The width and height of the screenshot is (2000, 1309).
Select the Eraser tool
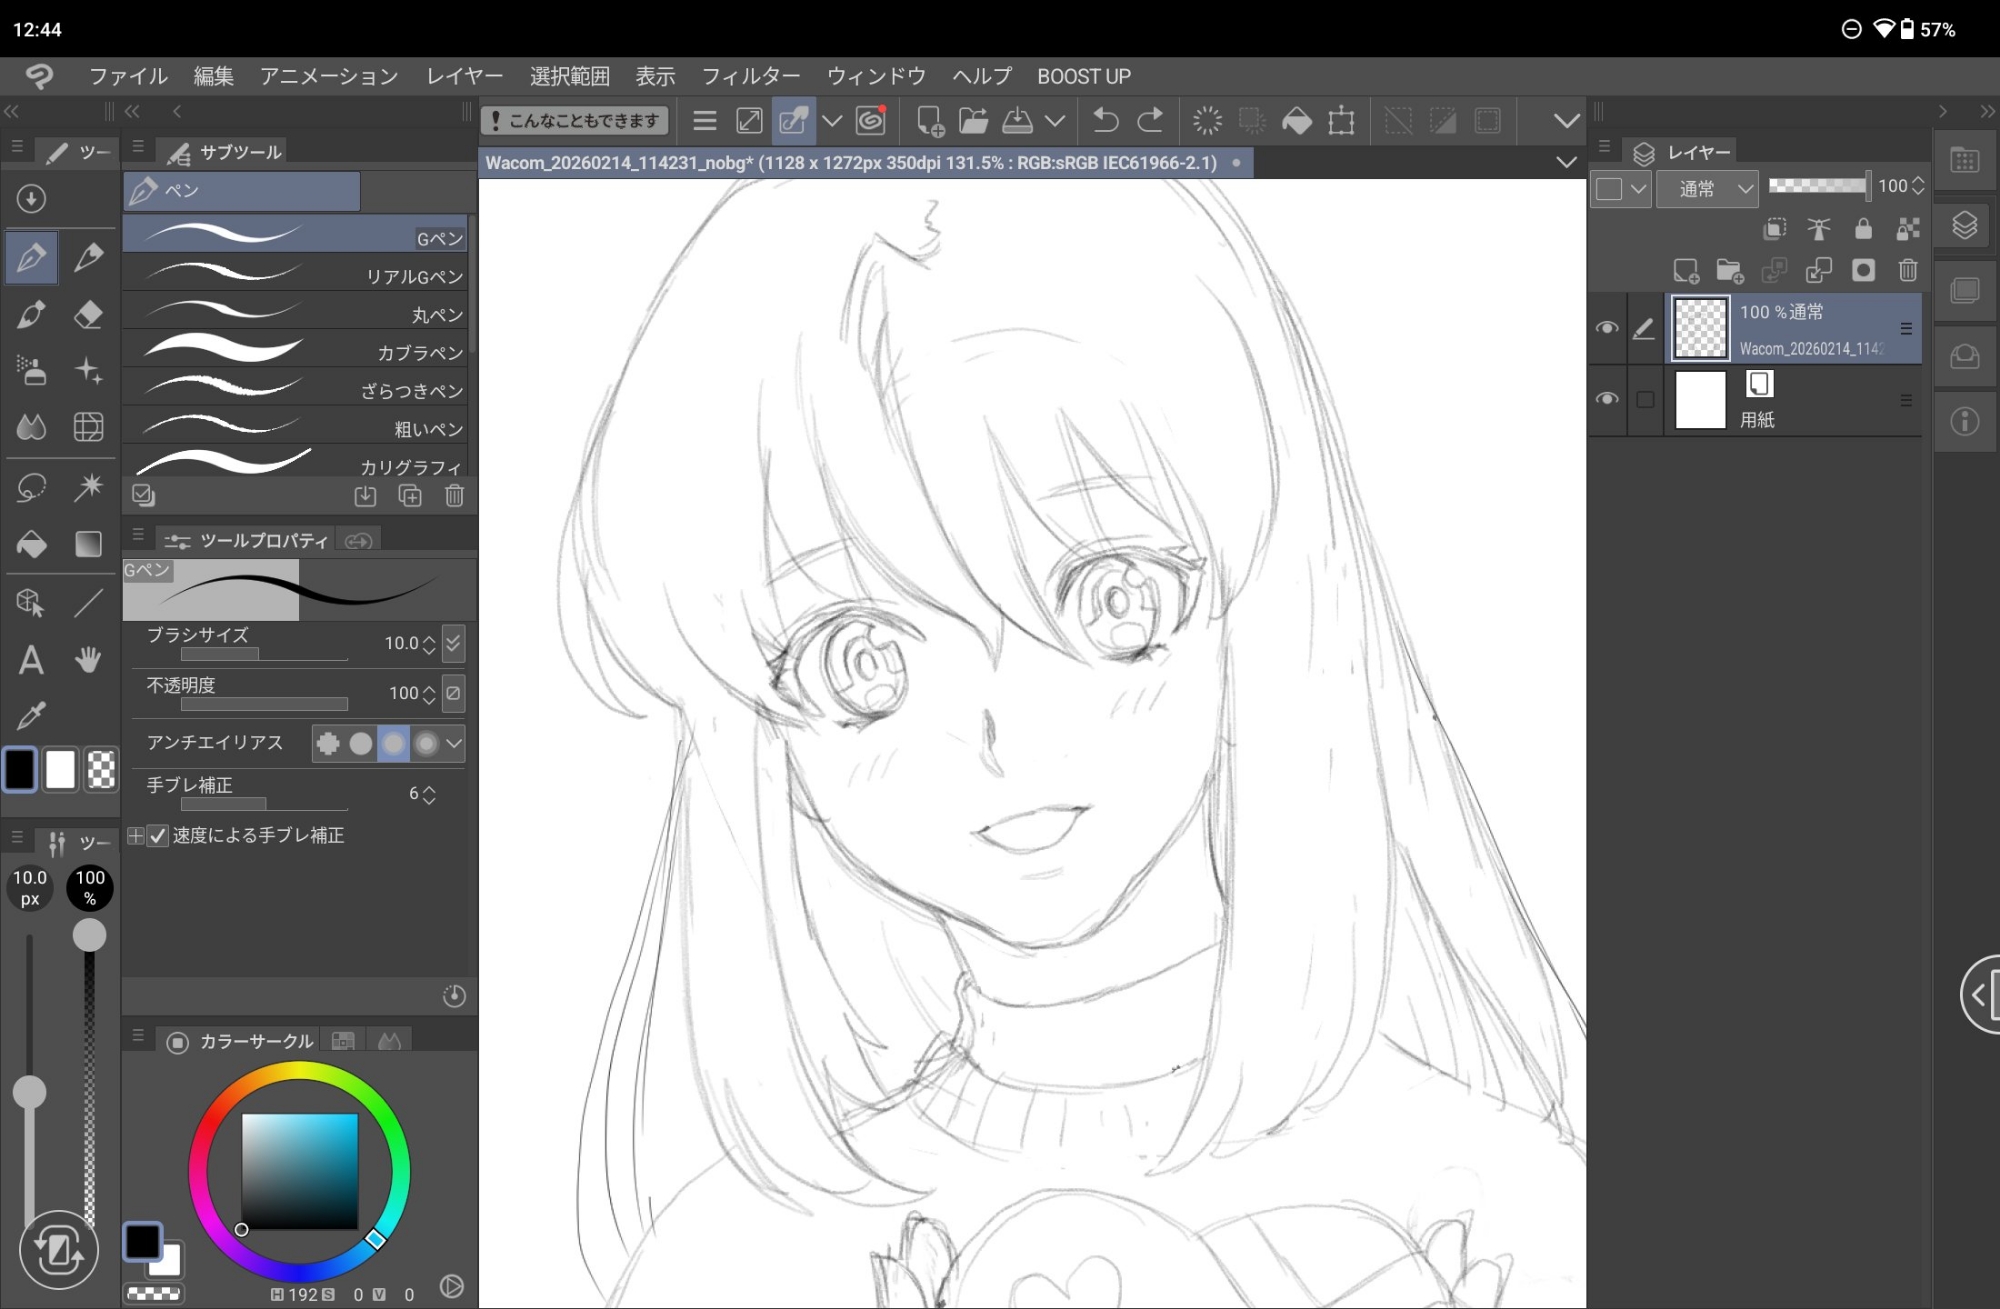88,315
